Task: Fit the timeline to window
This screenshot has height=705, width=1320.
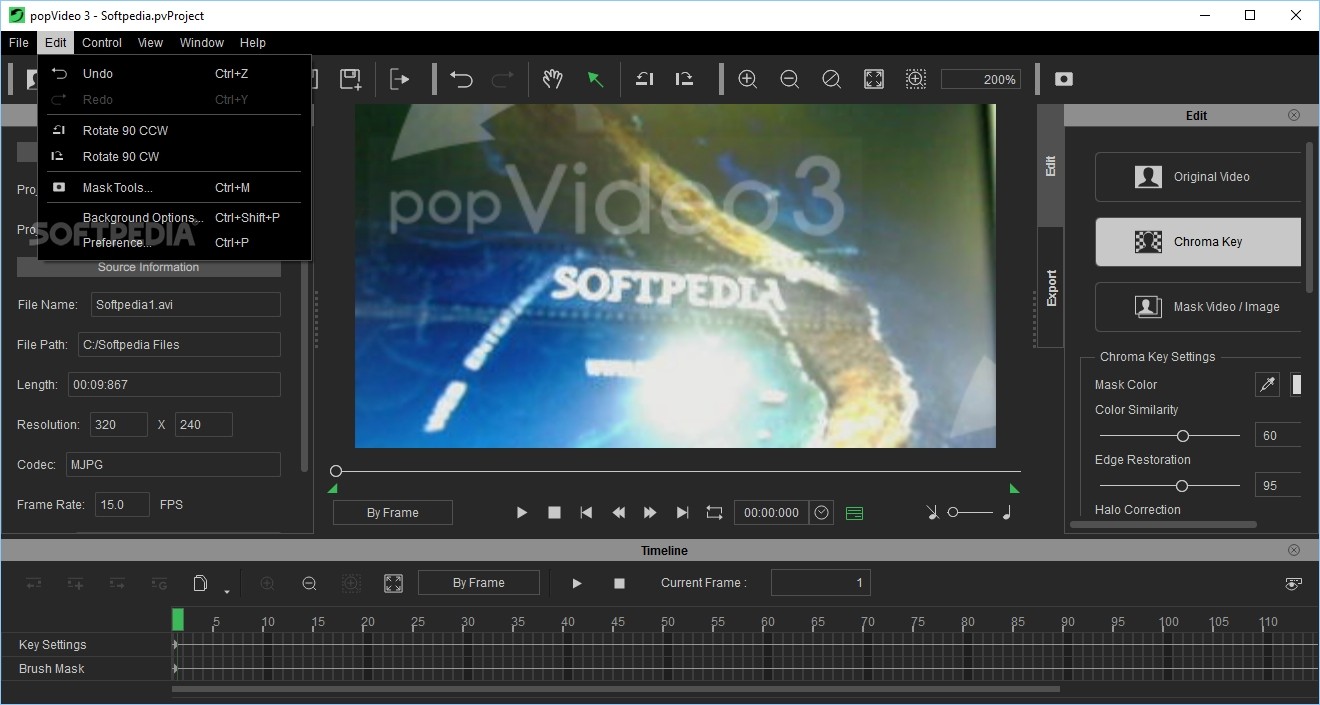Action: tap(393, 583)
